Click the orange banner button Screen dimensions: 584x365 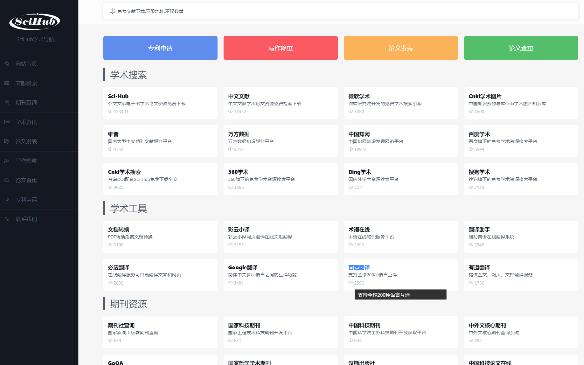coord(401,48)
